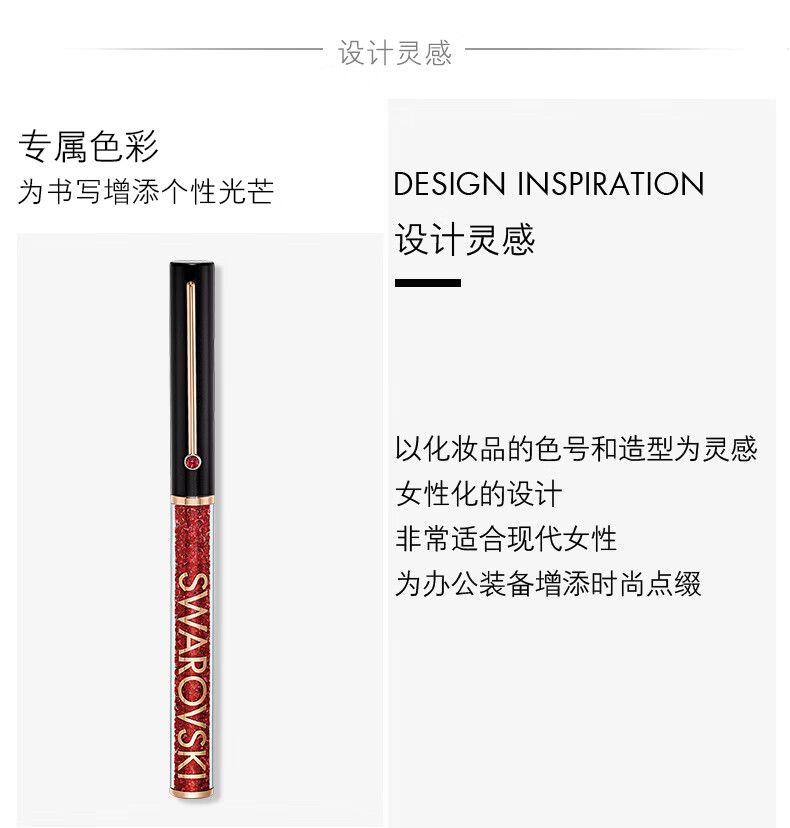Click the right divider line beside the header
Screen dimensions: 790x828
tap(605, 49)
